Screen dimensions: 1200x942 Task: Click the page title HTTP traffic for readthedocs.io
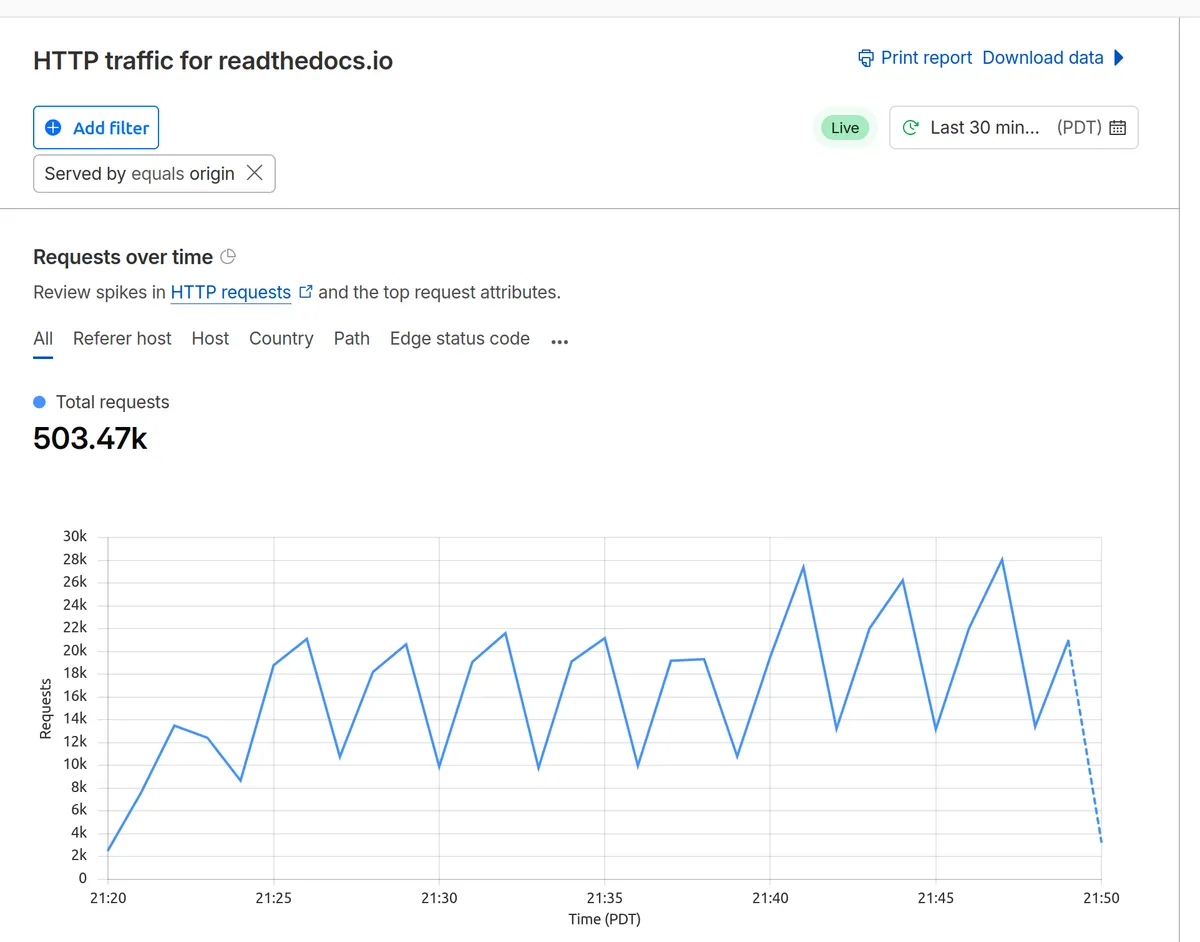tap(213, 61)
